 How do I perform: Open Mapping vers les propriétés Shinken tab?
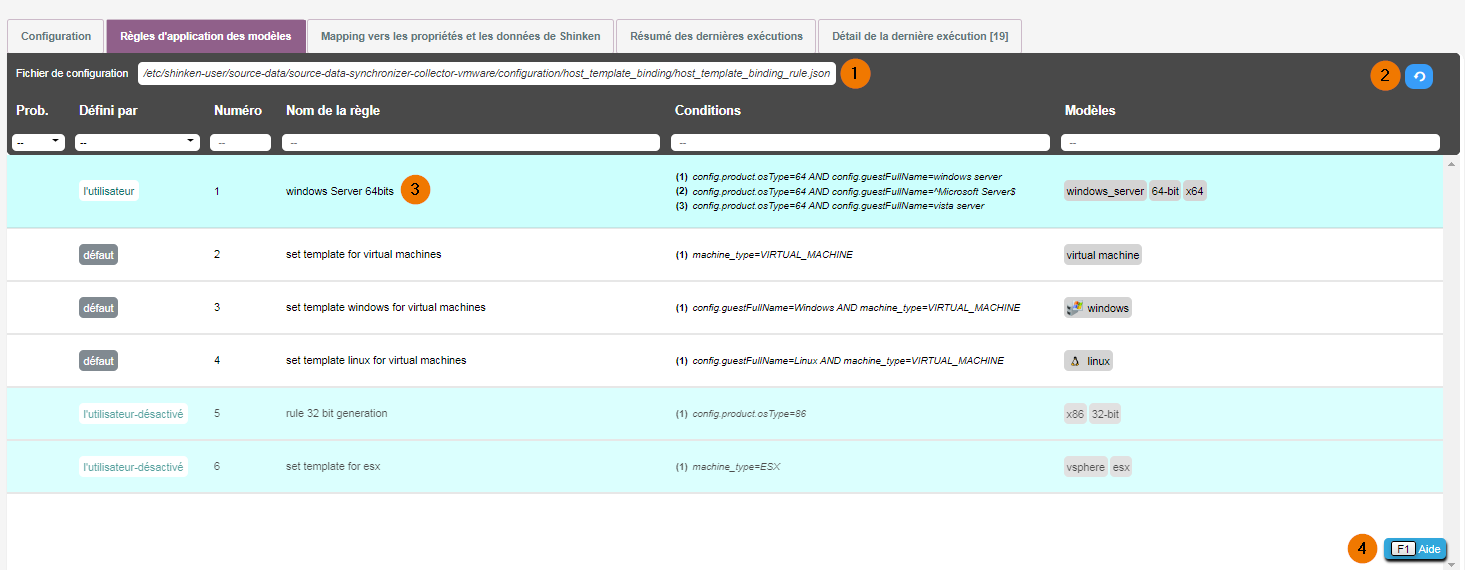coord(460,36)
